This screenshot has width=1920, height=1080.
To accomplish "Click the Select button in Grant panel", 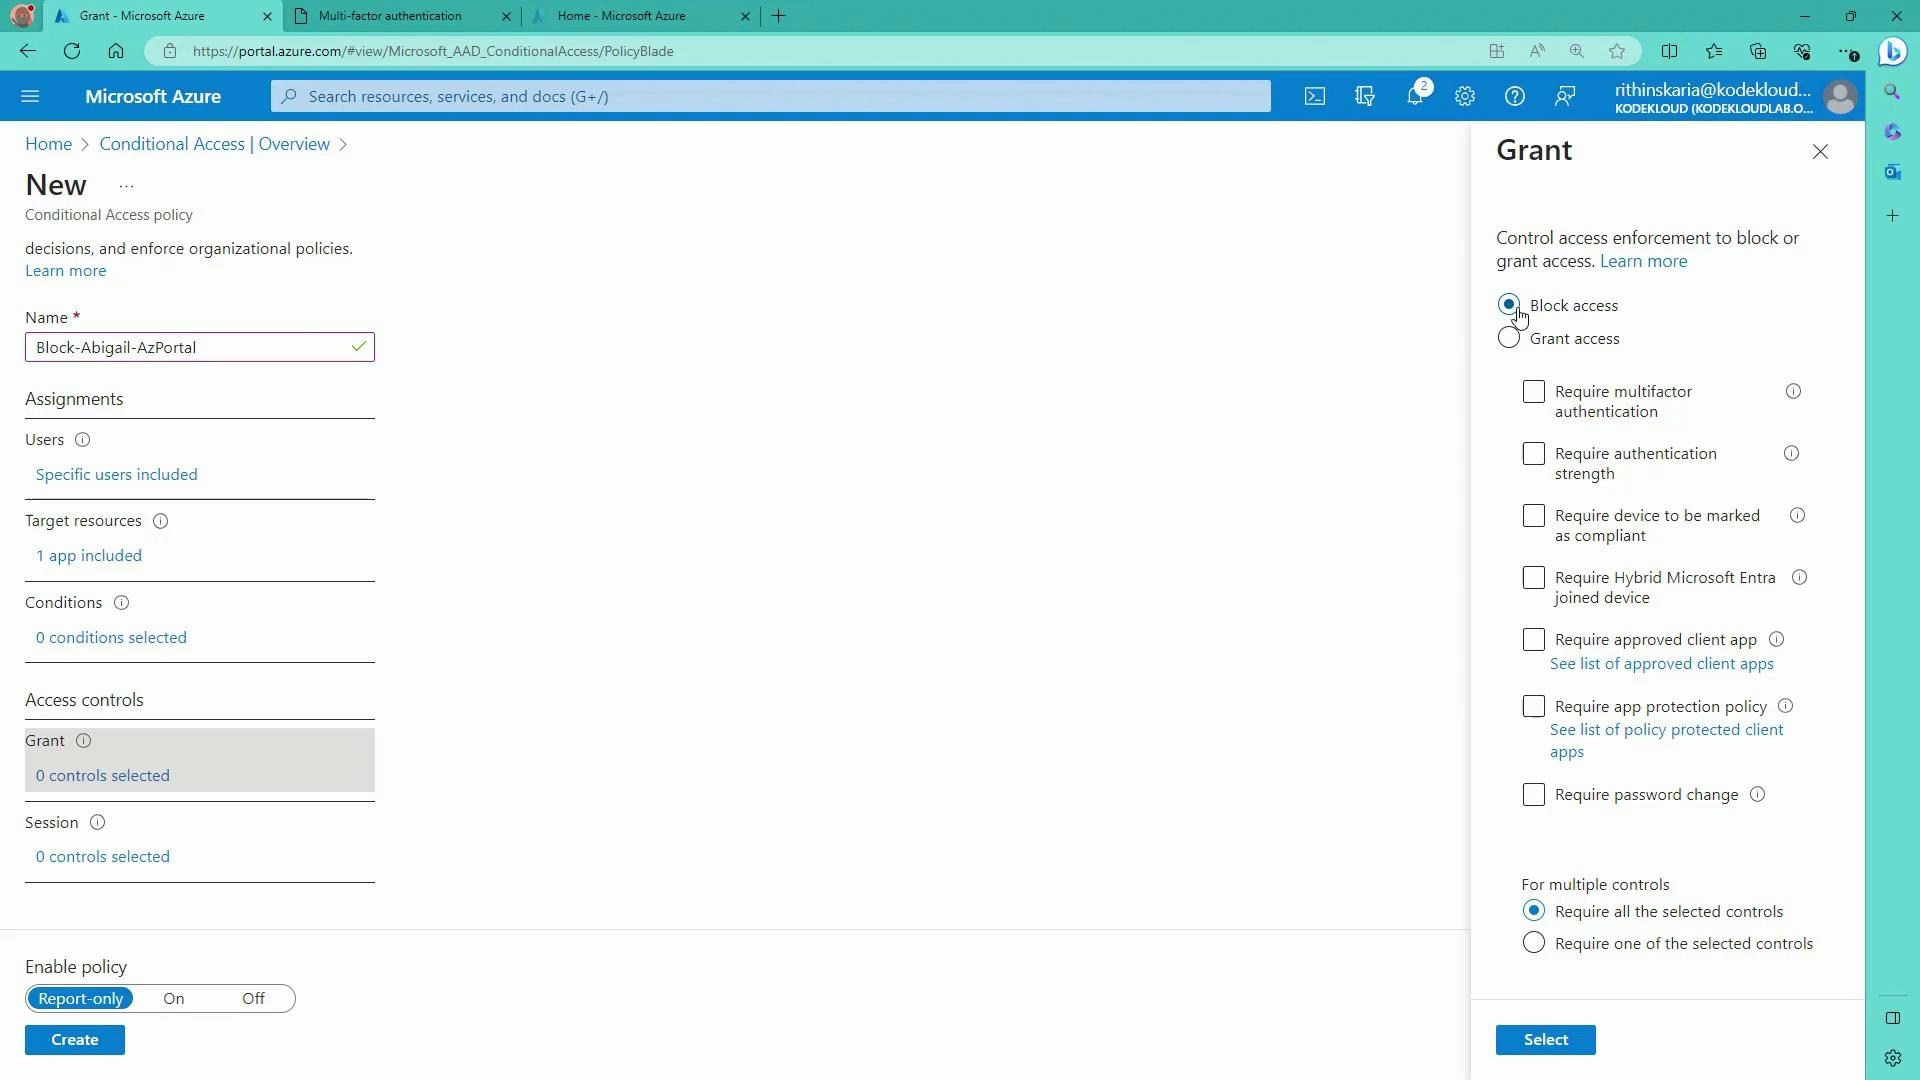I will click(x=1545, y=1039).
